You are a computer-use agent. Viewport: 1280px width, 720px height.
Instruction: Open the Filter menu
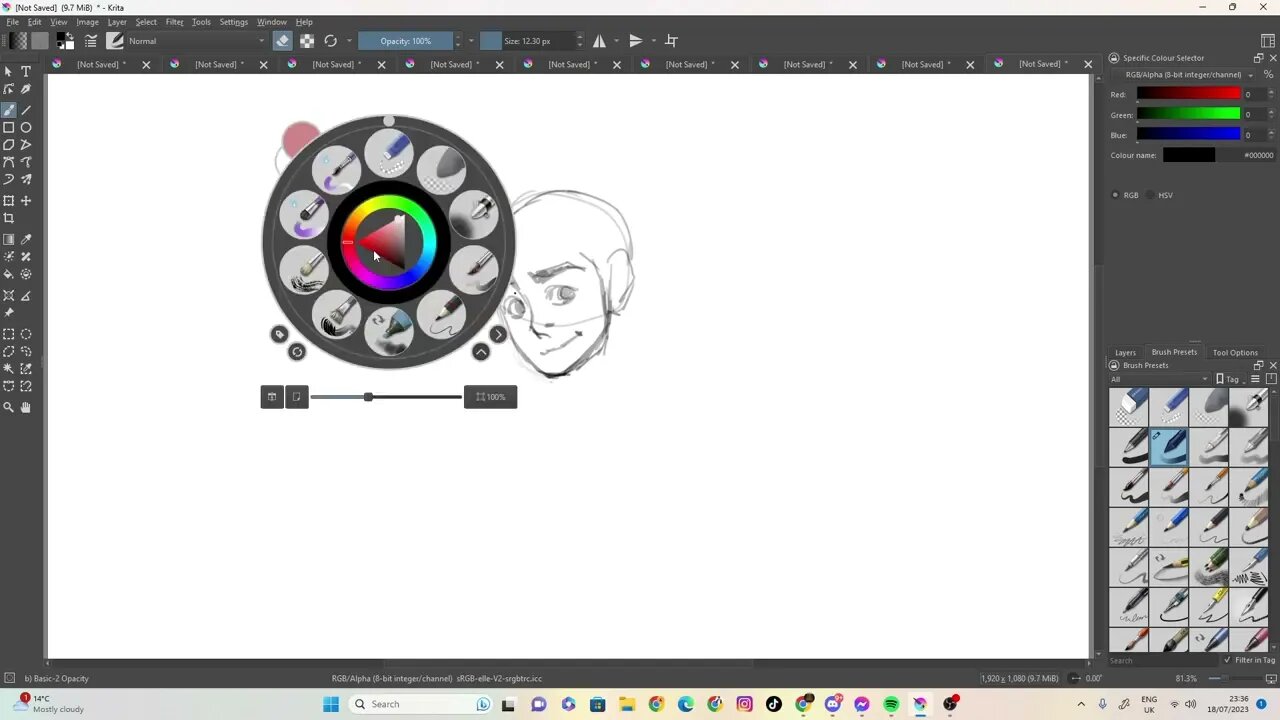point(174,22)
